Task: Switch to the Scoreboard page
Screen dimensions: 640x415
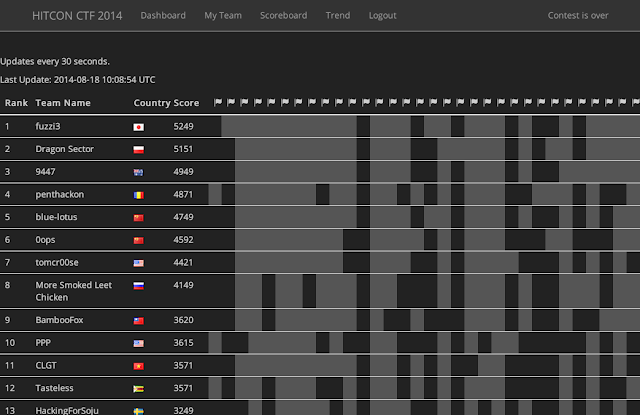Action: point(283,16)
